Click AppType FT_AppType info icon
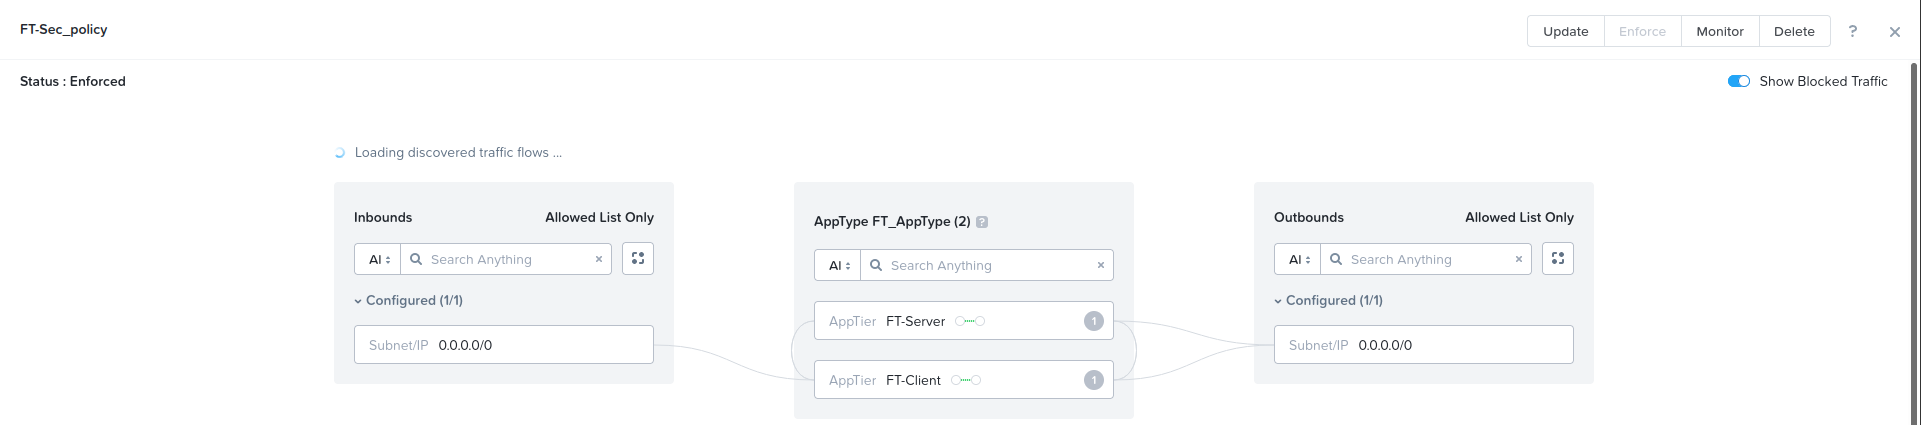The image size is (1921, 425). pos(982,222)
